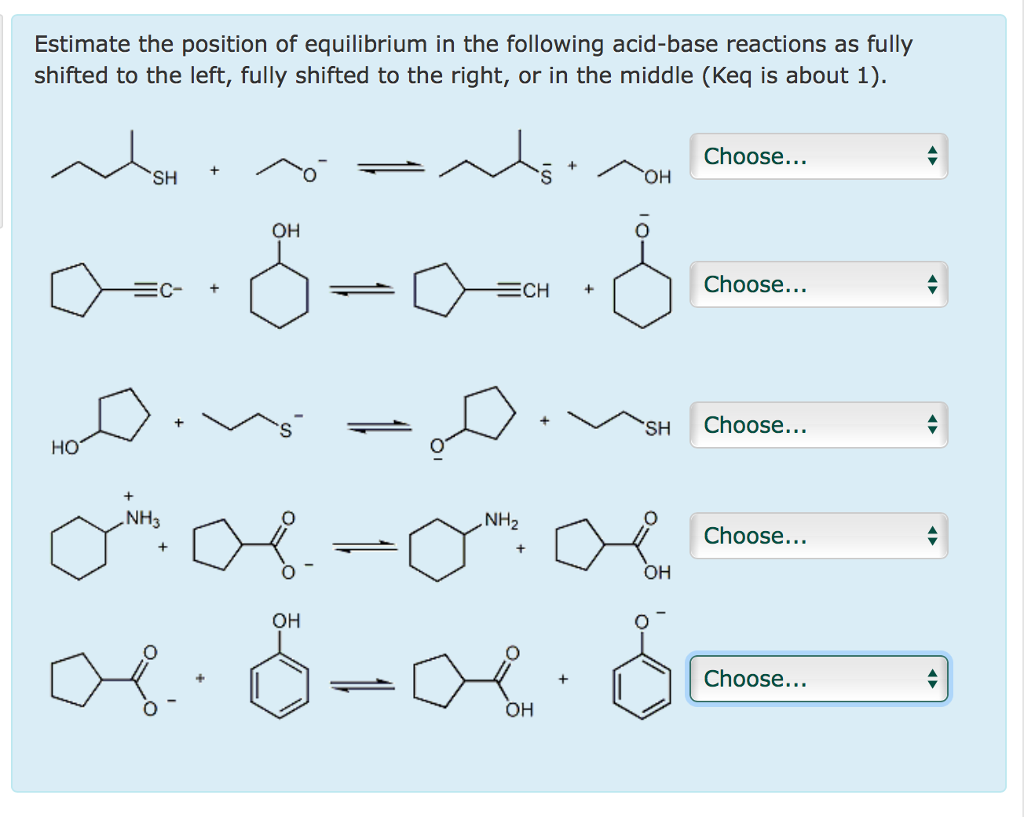Click the selector arrows on the thiolate reaction dropdown
Viewport: 1024px width, 817px height.
point(931,425)
